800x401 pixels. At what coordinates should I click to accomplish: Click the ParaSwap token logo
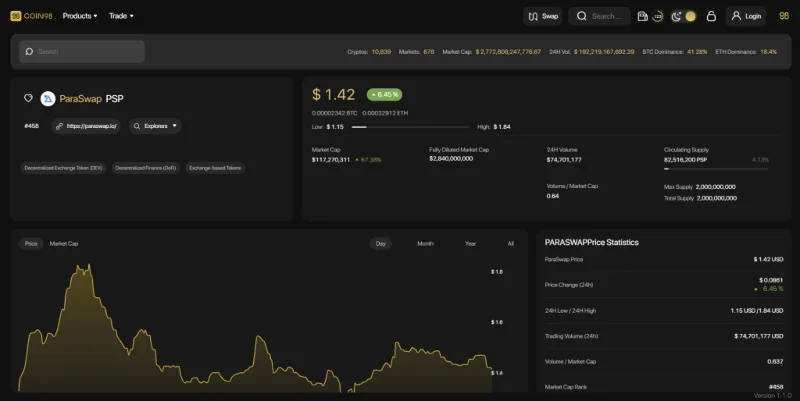(47, 98)
